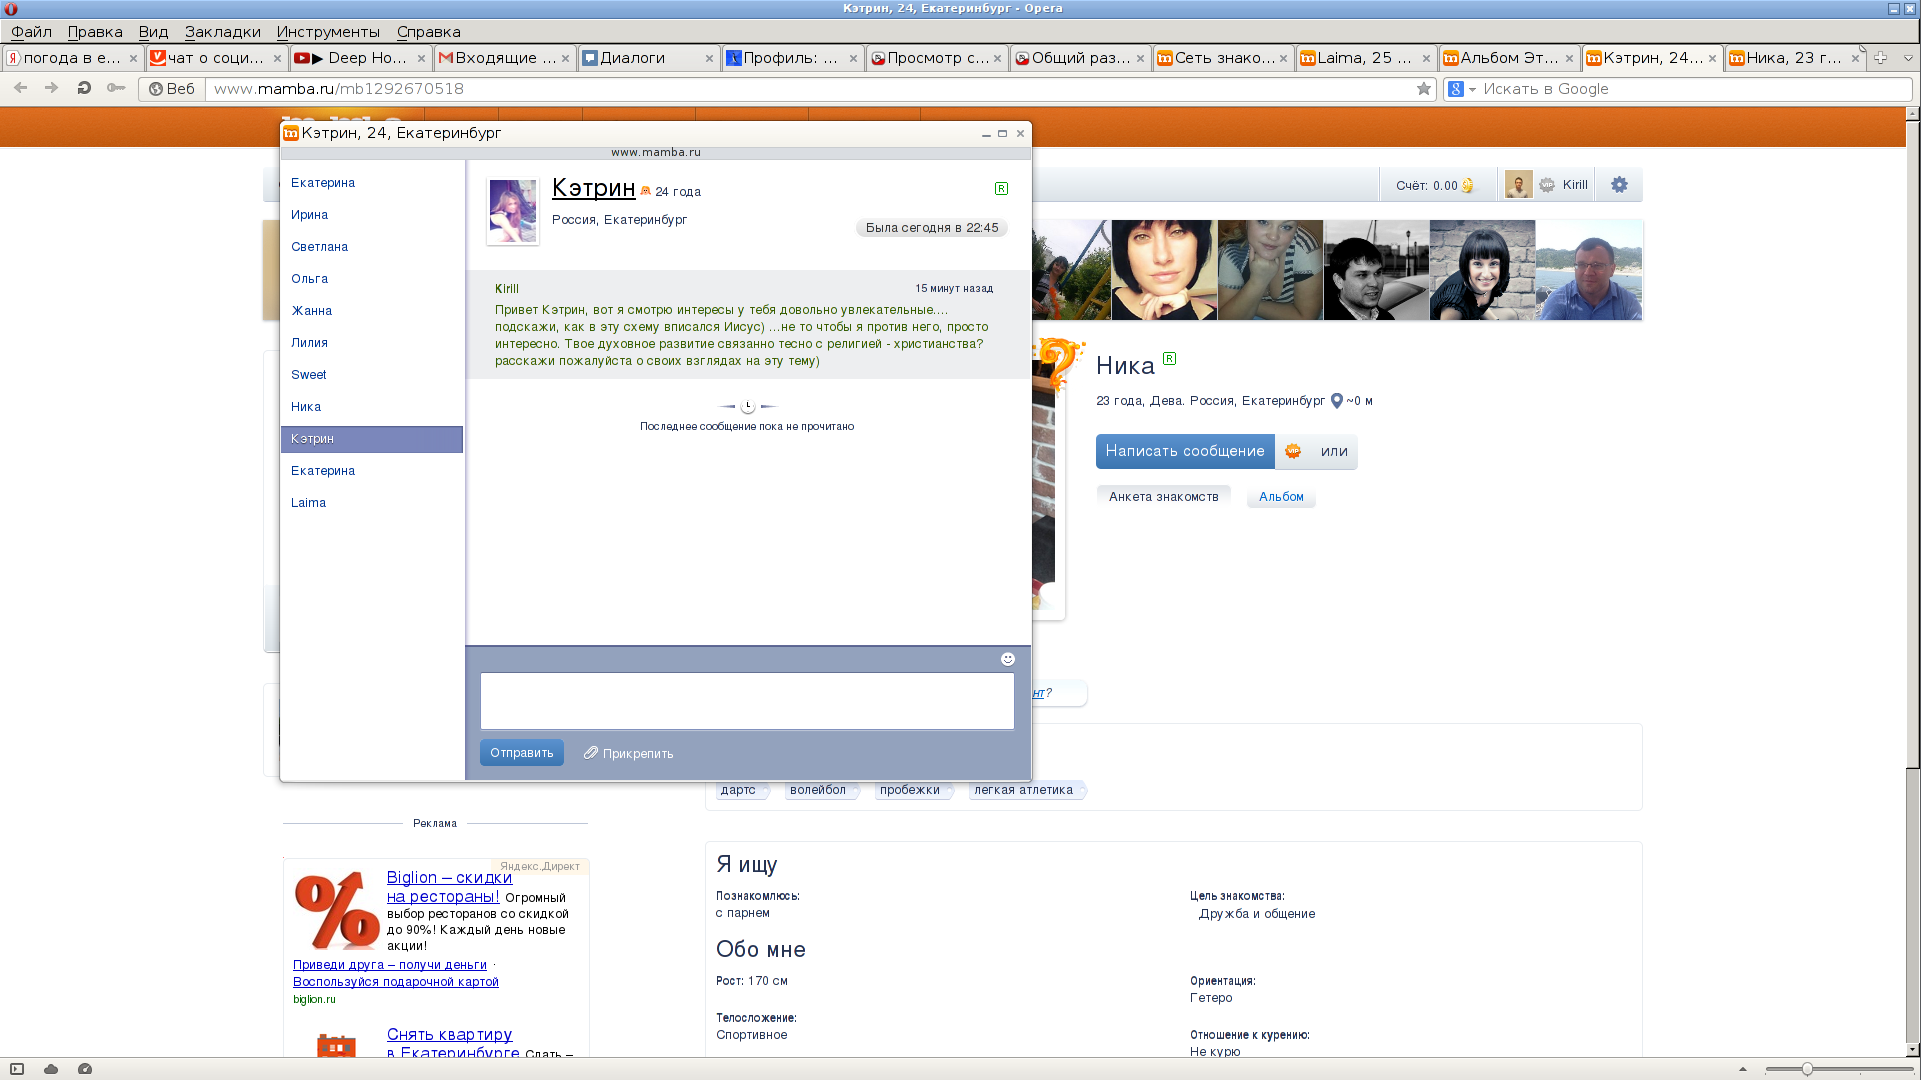This screenshot has height=1080, width=1921.
Task: Click the location pin near Екатеринбург
Action: tap(1336, 401)
